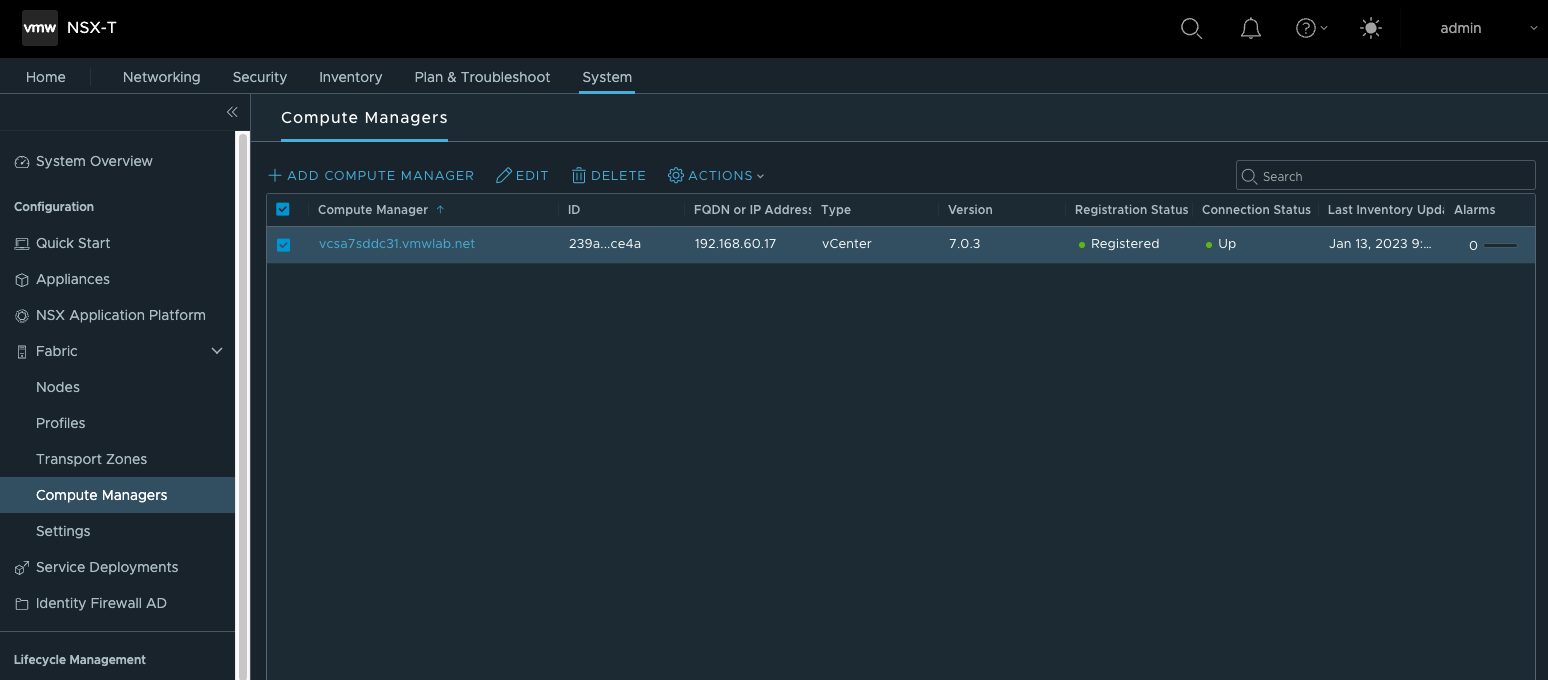Collapse the Fabric section chevron
The width and height of the screenshot is (1548, 680).
[x=217, y=351]
